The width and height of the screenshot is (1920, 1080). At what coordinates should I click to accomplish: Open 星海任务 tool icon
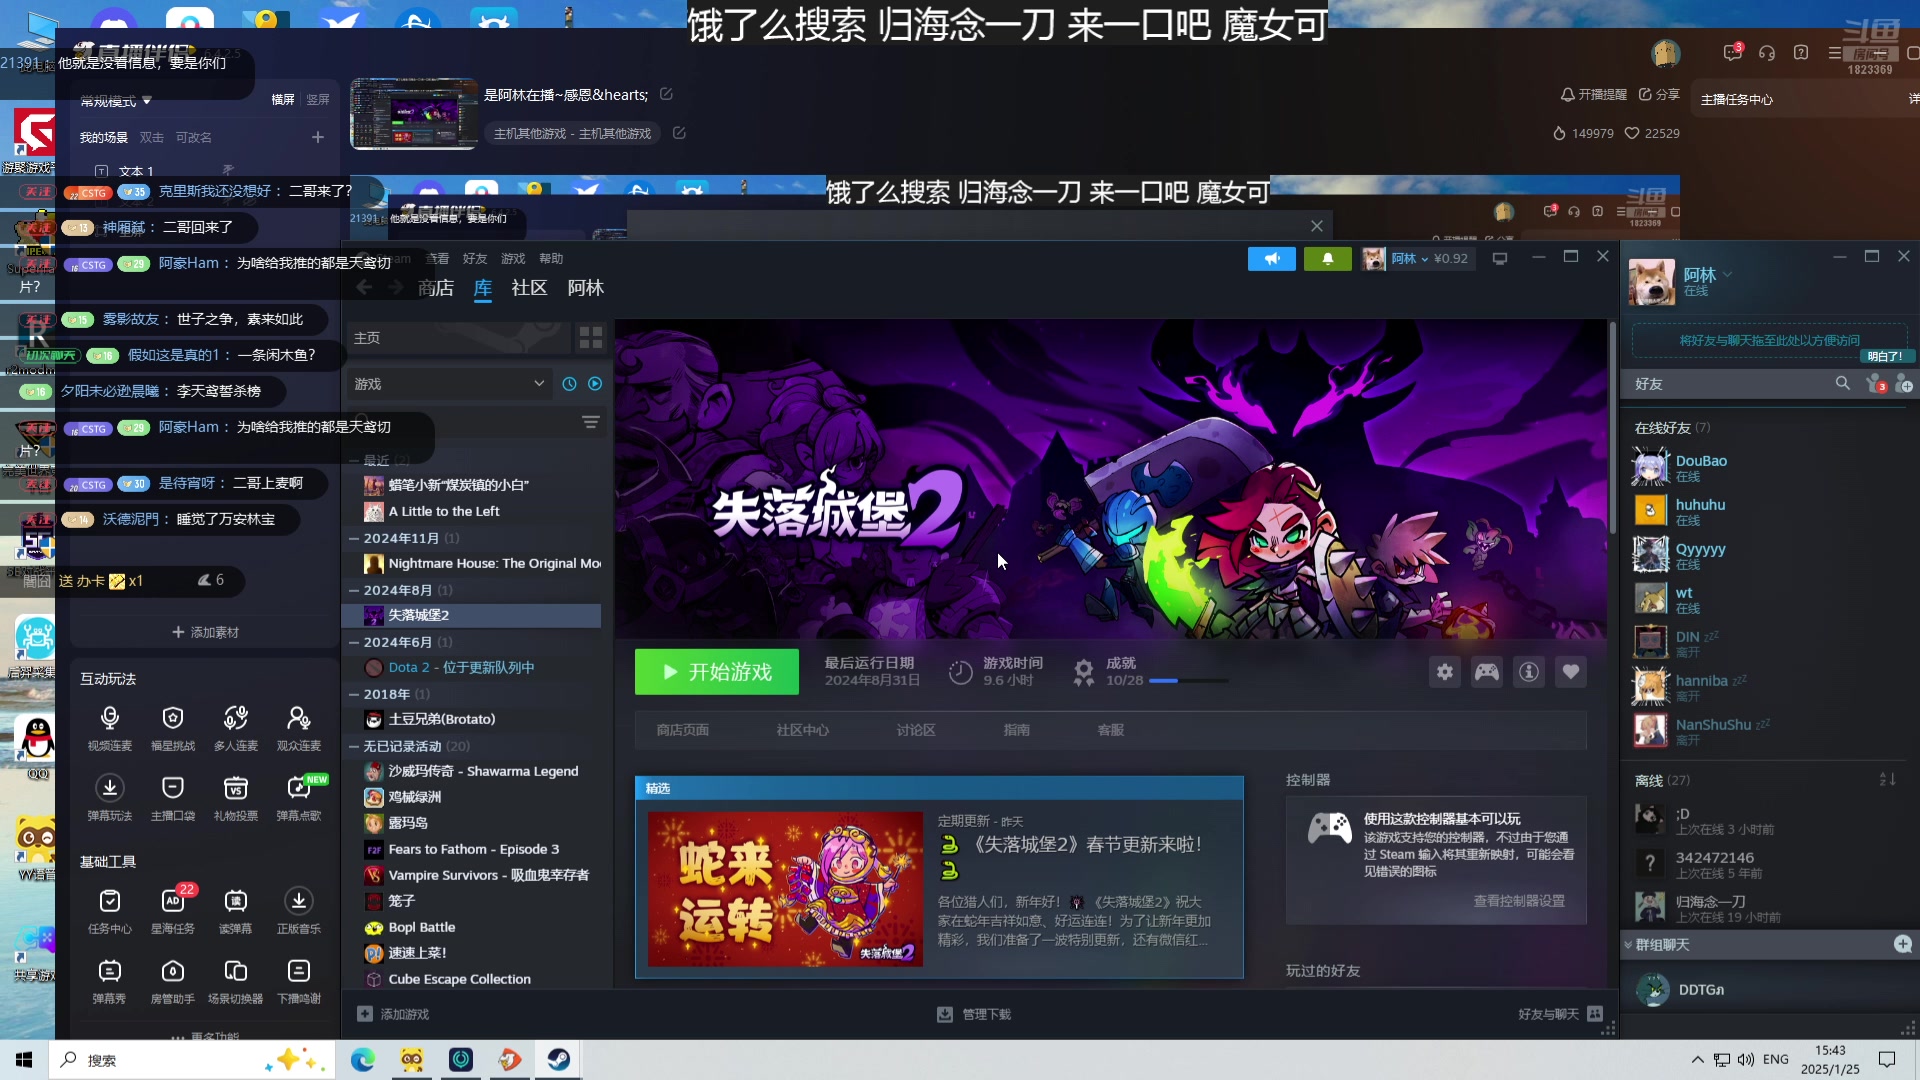(x=173, y=911)
